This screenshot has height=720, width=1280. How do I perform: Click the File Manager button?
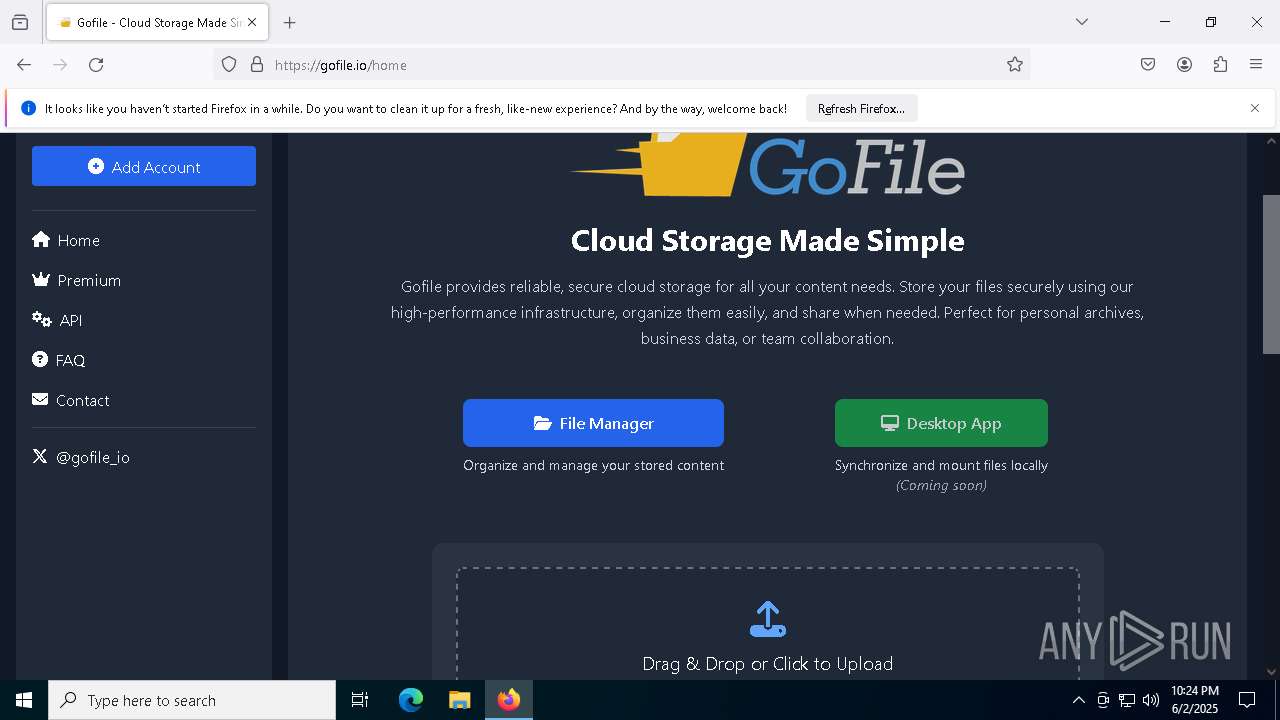[593, 423]
